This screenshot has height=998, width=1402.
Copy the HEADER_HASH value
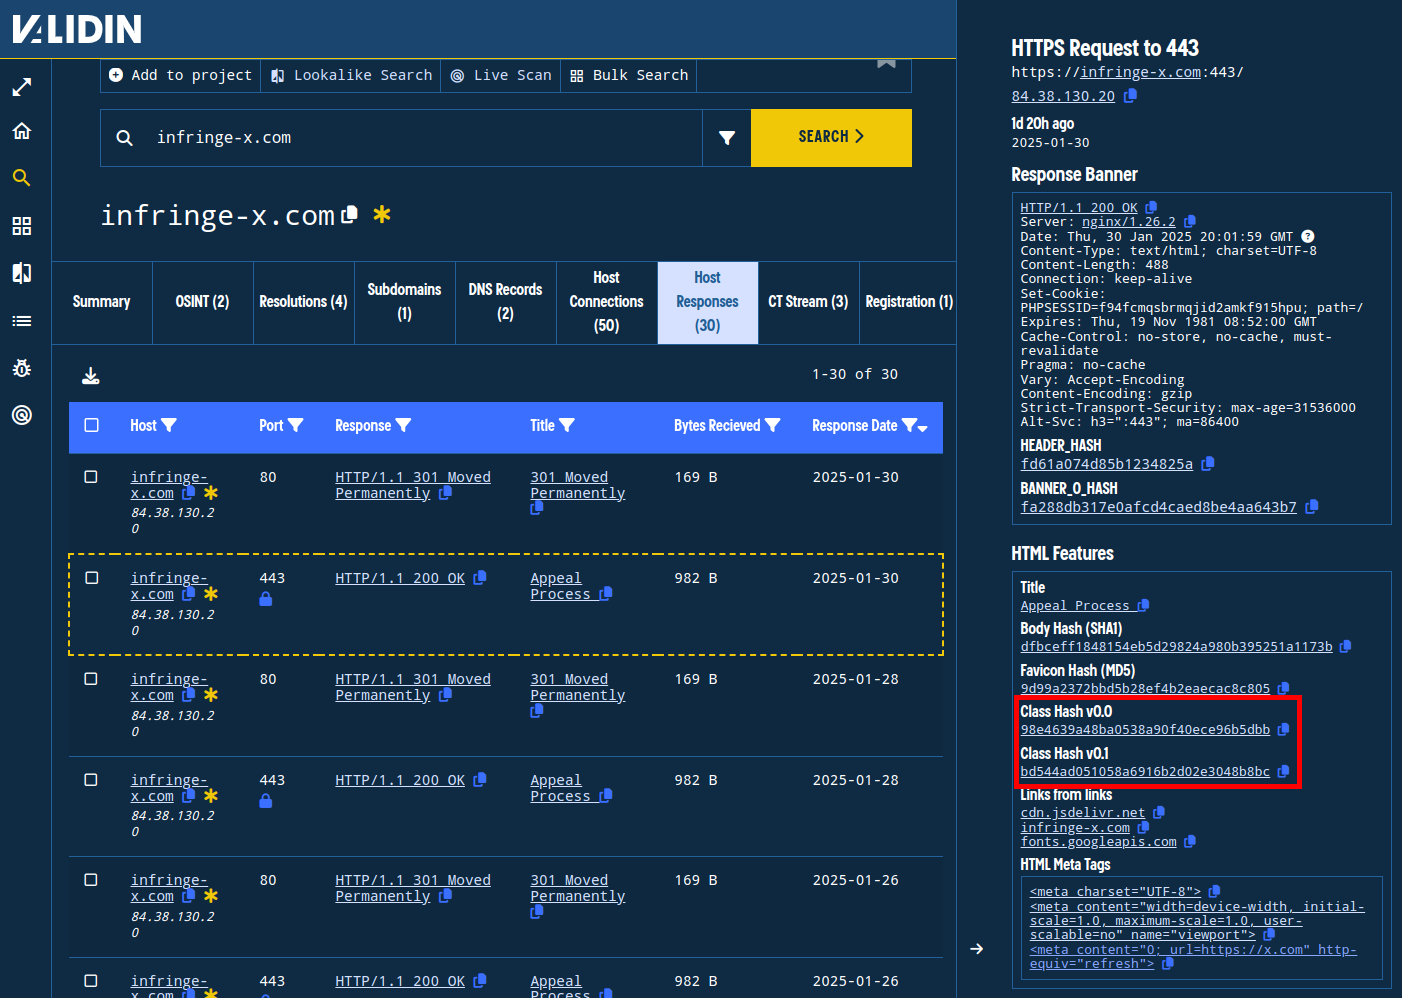[1207, 463]
